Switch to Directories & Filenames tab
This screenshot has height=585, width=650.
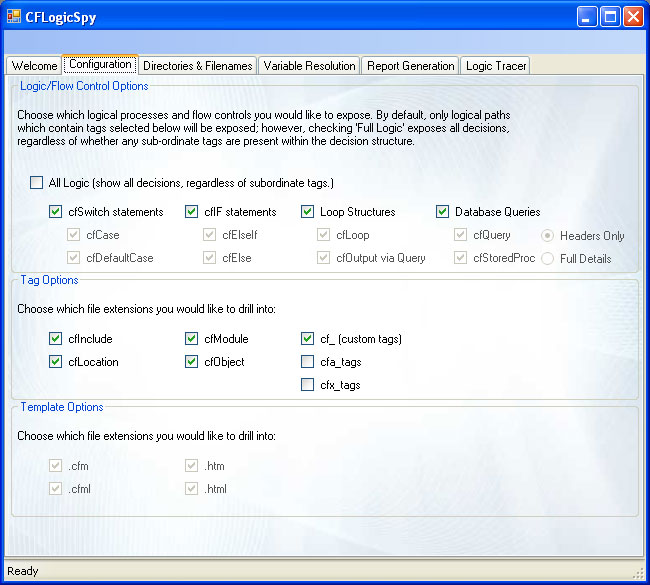click(197, 66)
